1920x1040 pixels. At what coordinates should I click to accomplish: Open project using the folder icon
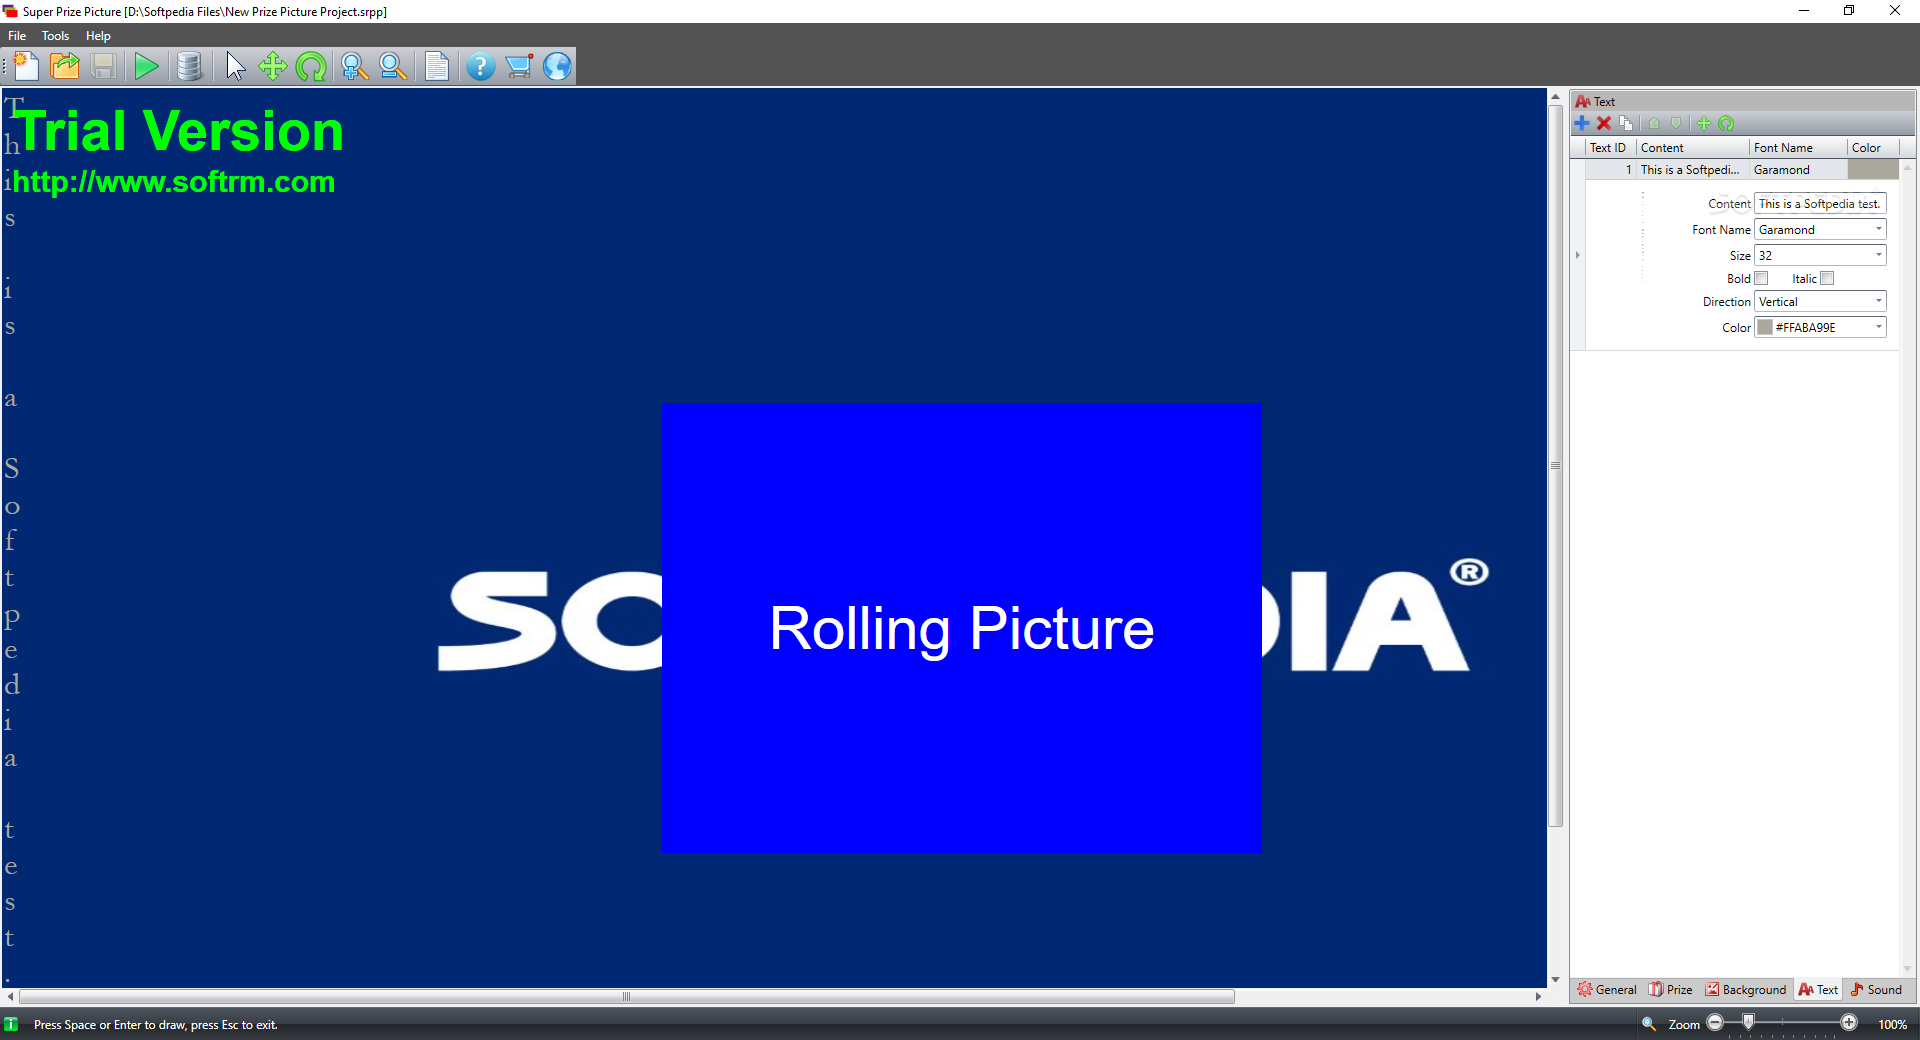point(65,66)
